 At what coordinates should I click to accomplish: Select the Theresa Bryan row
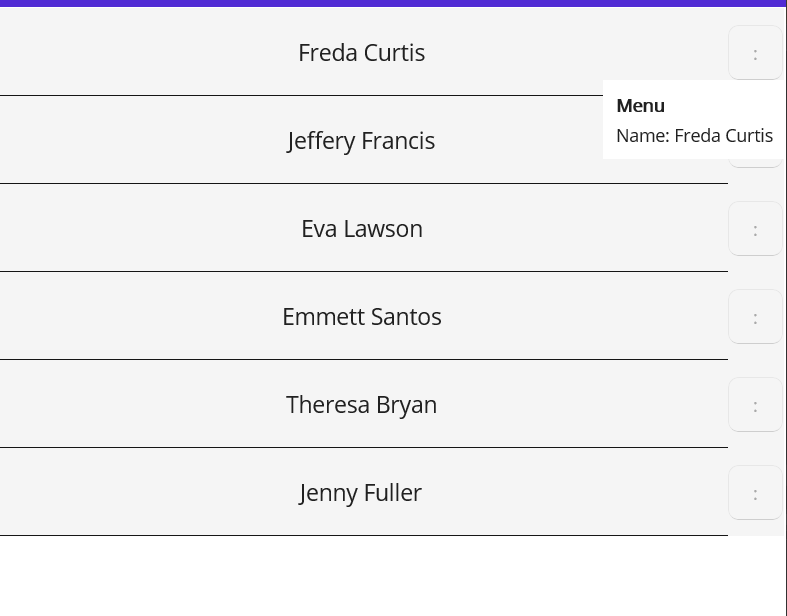[361, 405]
